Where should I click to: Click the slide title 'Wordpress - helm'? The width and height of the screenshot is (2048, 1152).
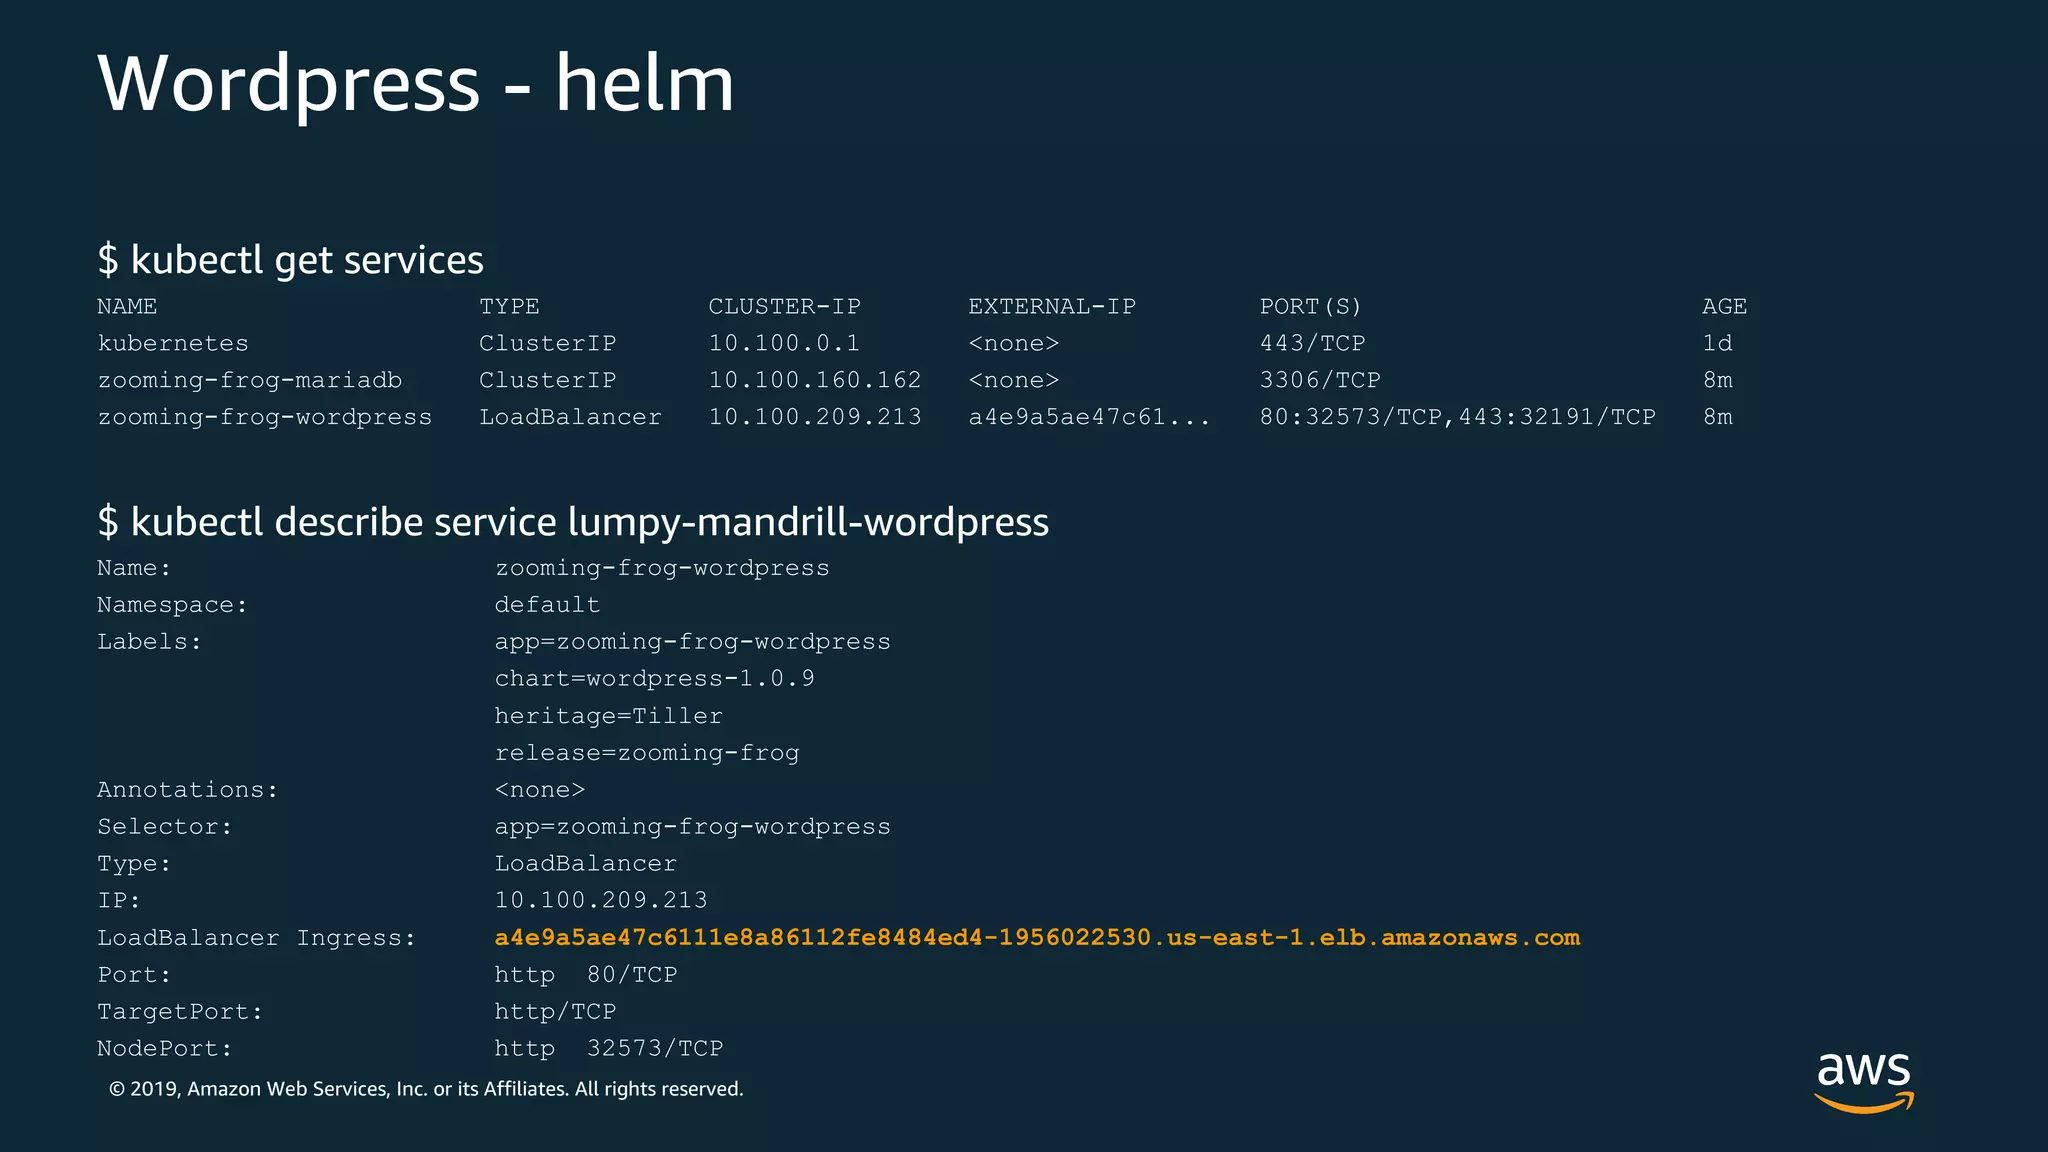(415, 83)
